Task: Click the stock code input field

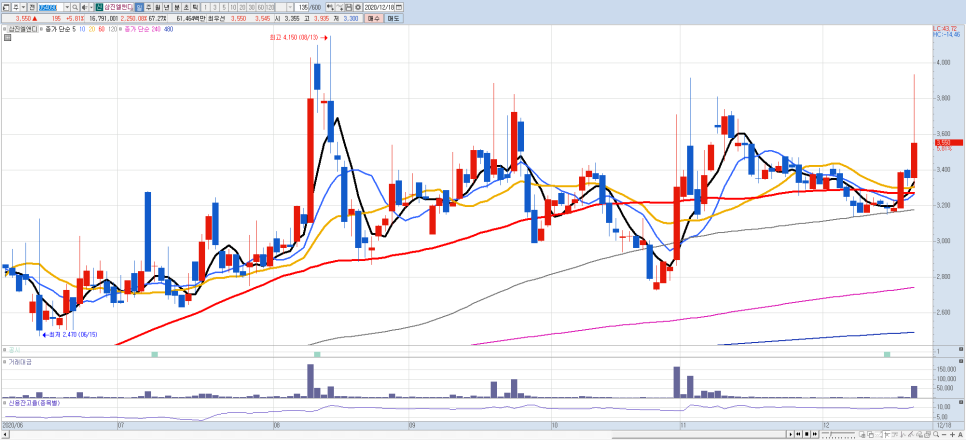Action: pos(51,7)
